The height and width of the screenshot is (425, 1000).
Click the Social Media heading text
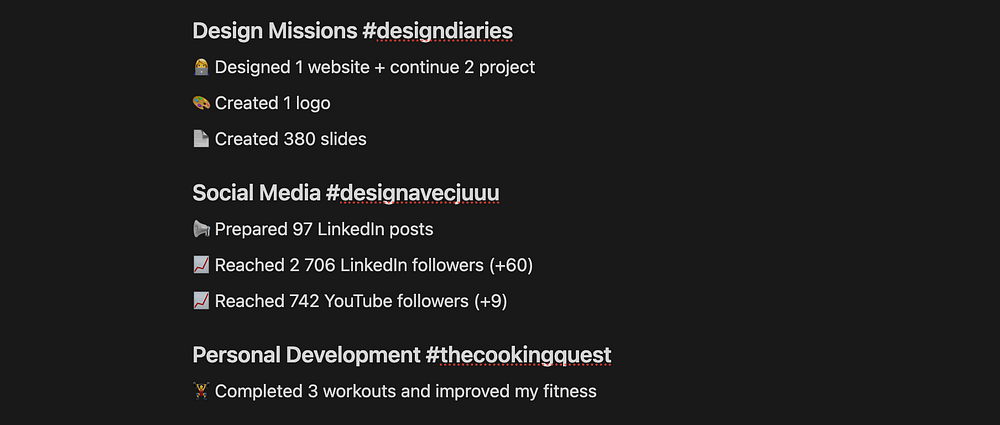(256, 192)
